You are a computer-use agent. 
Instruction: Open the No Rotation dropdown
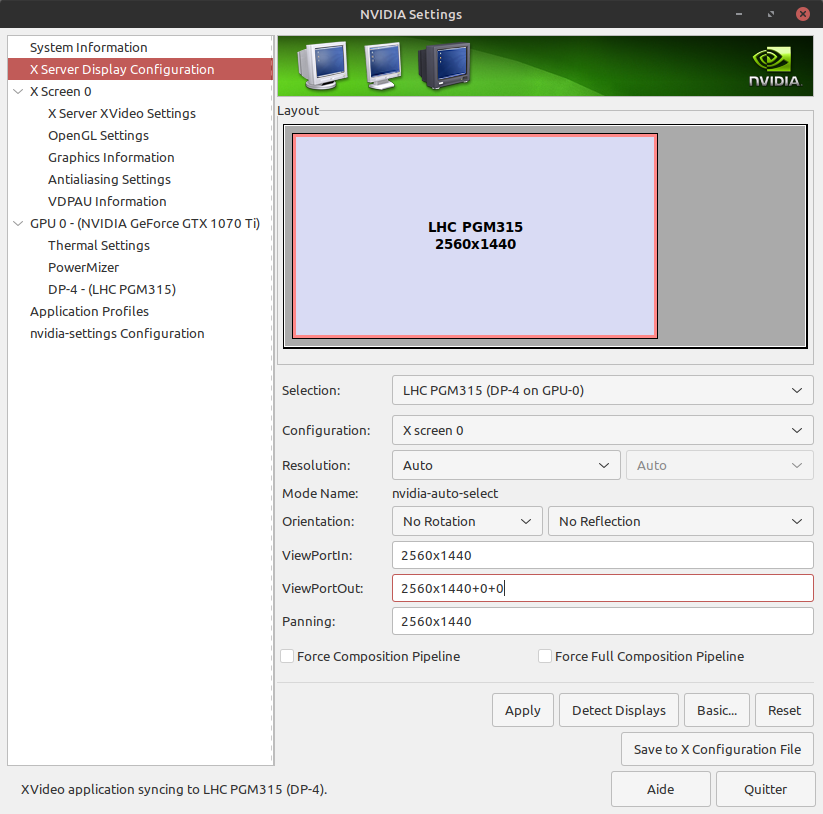467,522
